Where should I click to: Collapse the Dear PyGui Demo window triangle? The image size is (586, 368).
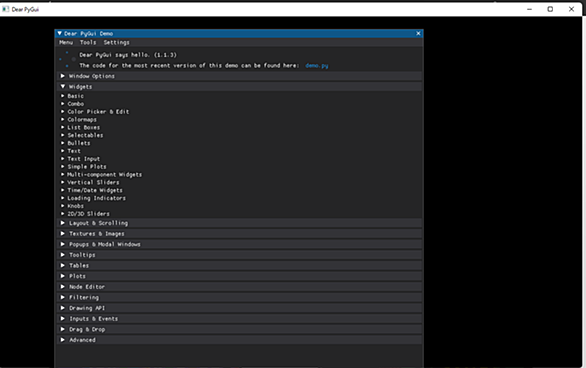coord(59,34)
